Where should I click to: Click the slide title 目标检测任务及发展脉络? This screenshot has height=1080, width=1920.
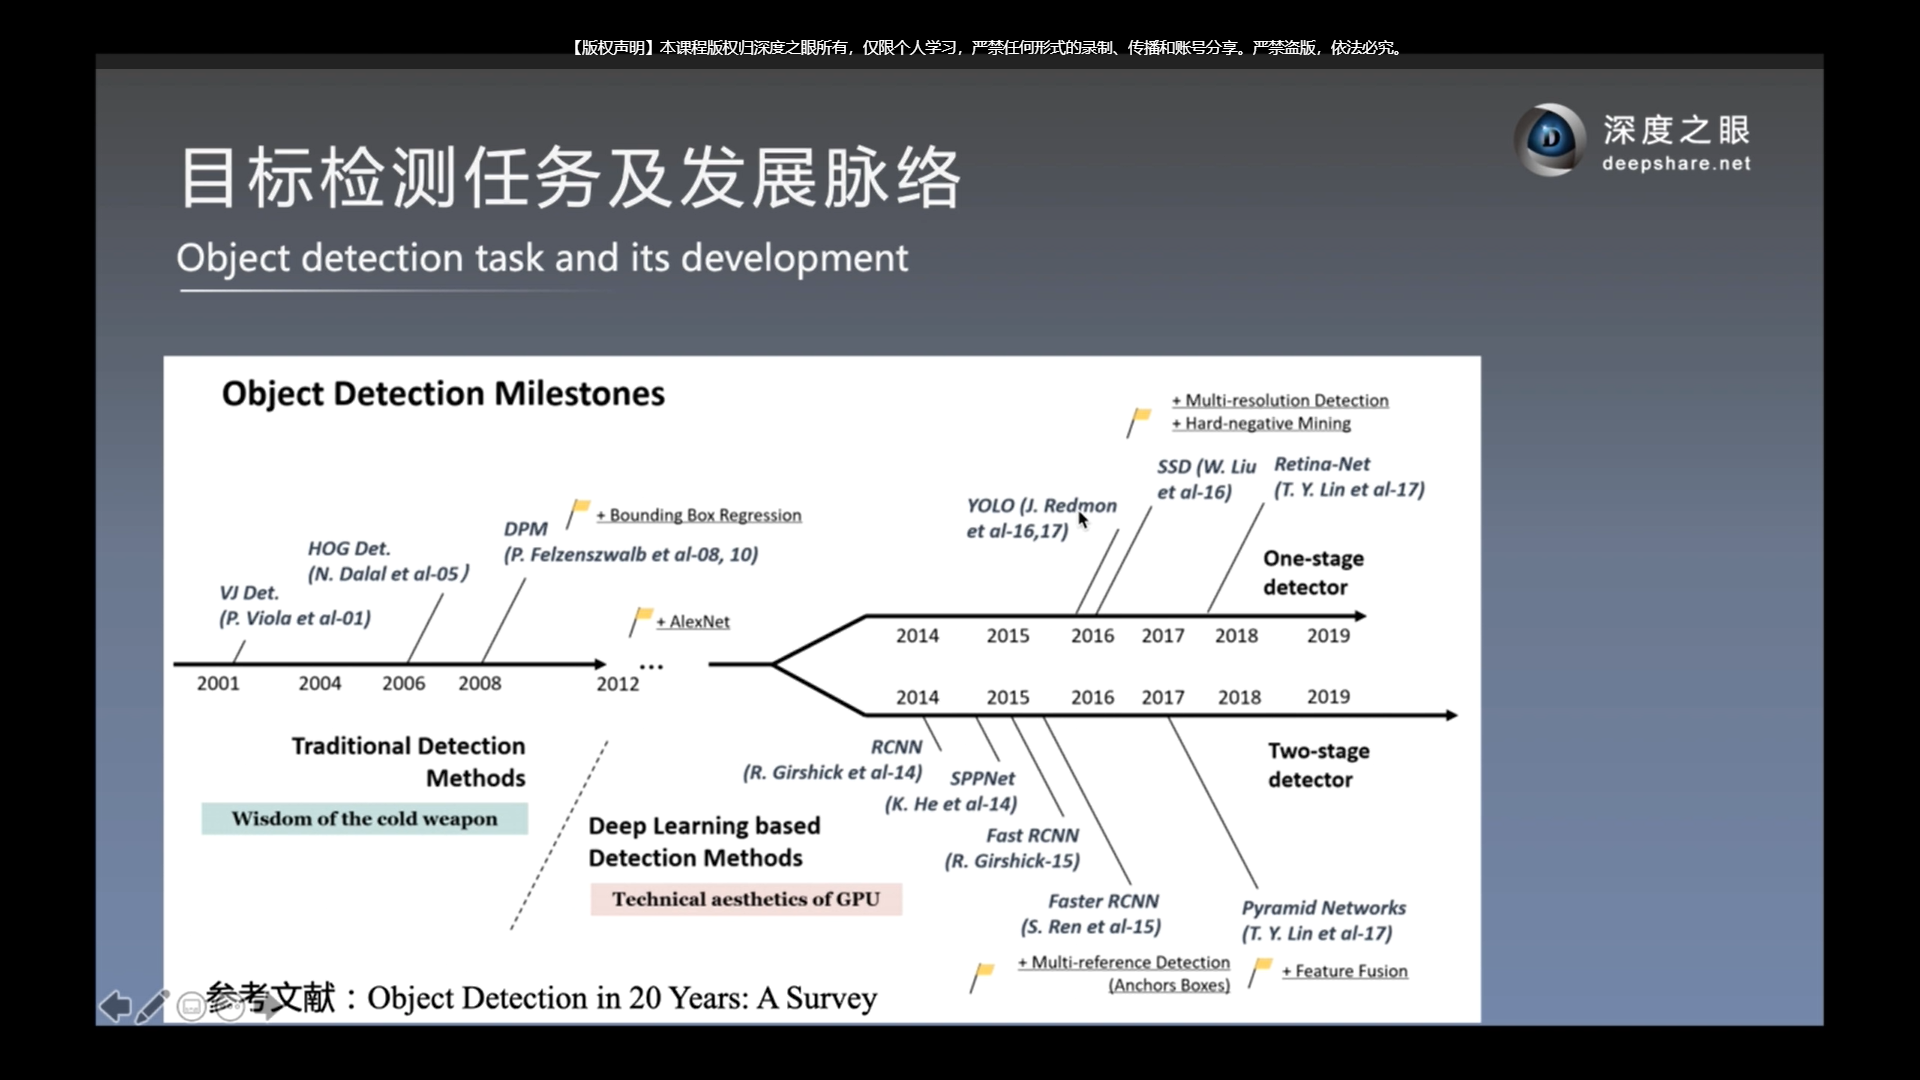(x=570, y=178)
